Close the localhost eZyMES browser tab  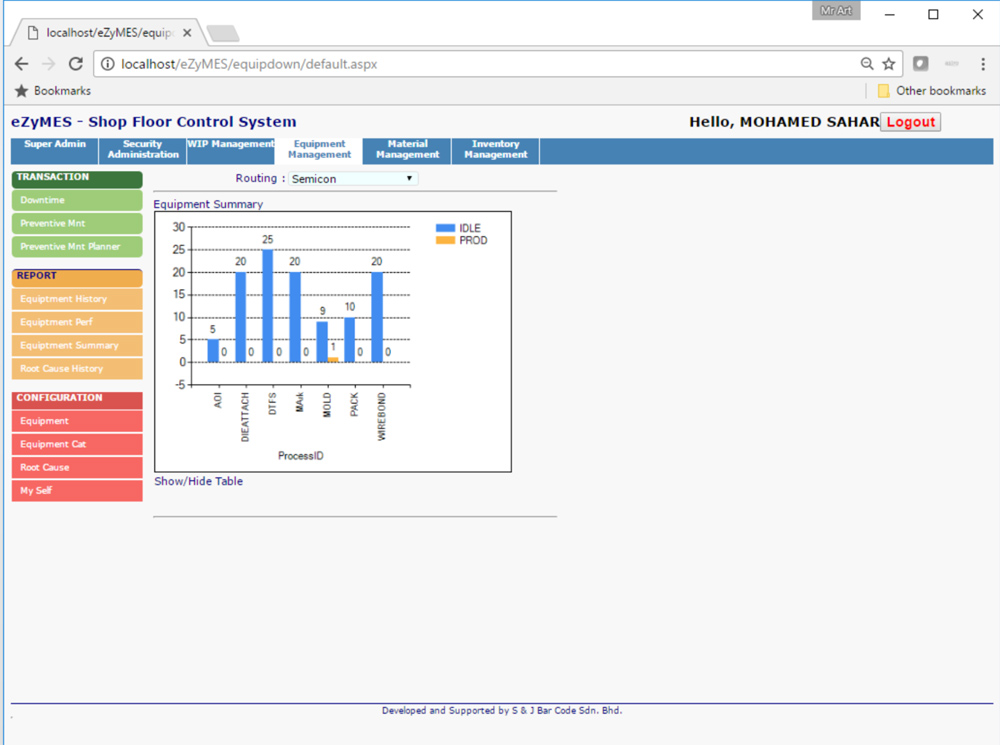[187, 33]
